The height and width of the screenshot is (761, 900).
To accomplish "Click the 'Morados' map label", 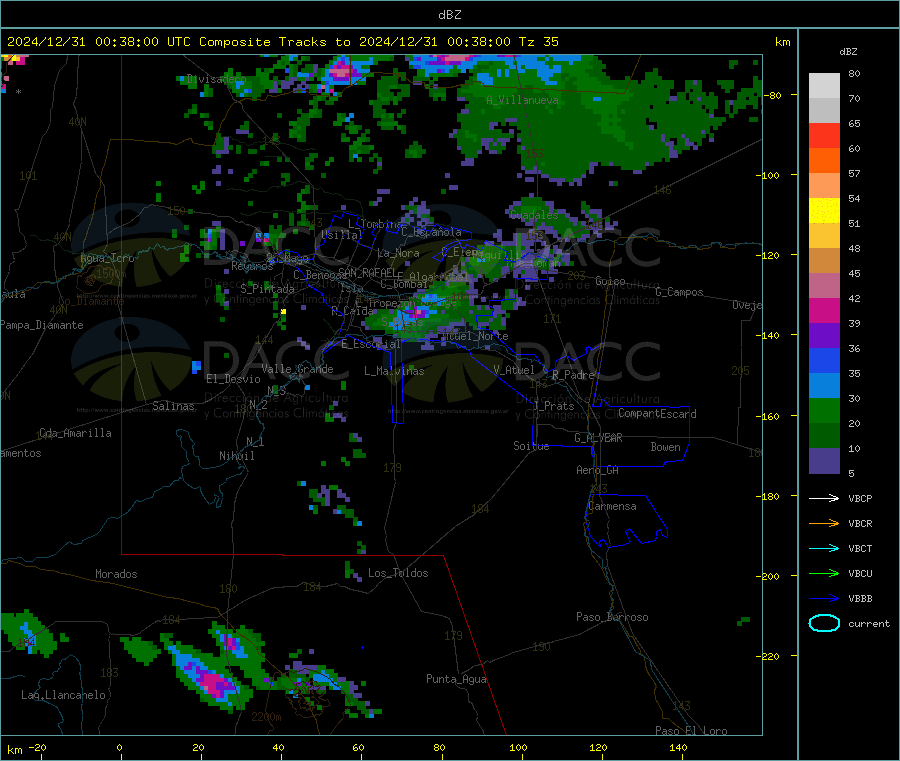I will tap(116, 574).
